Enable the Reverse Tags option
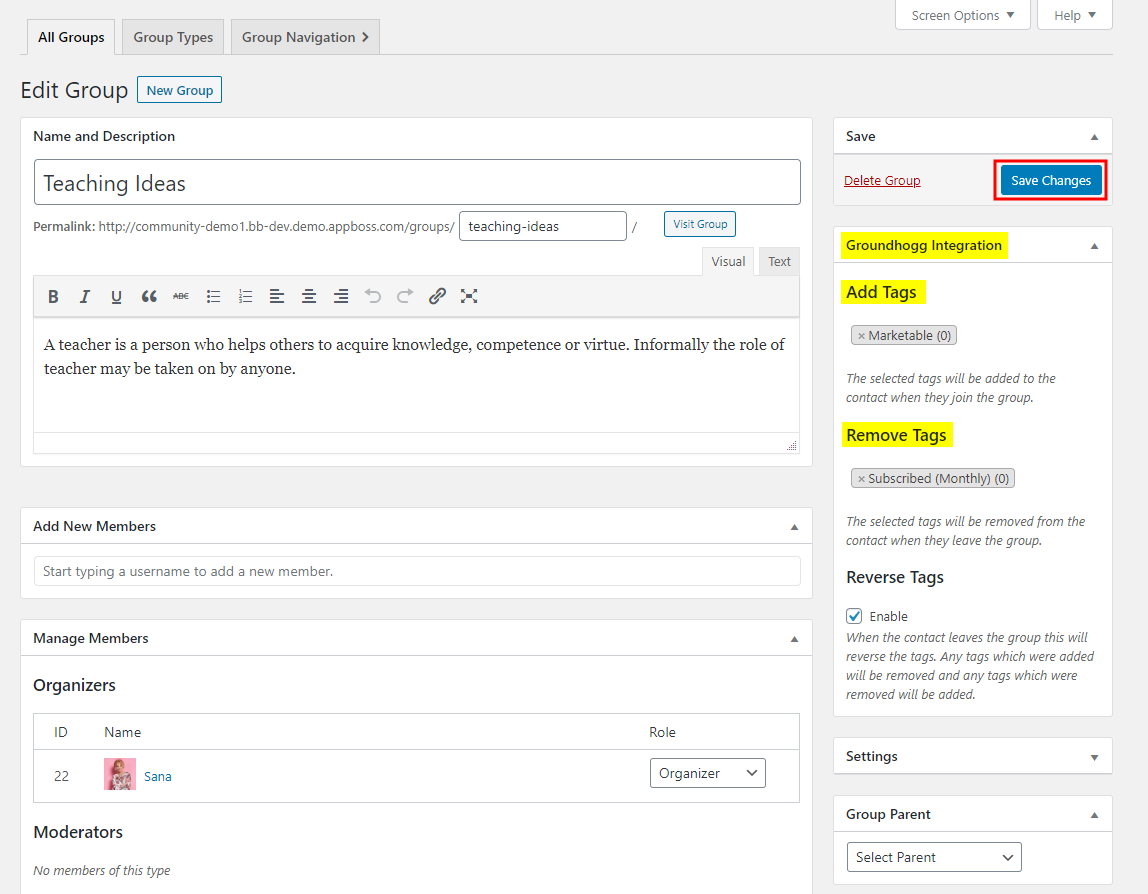This screenshot has height=894, width=1148. (x=854, y=615)
